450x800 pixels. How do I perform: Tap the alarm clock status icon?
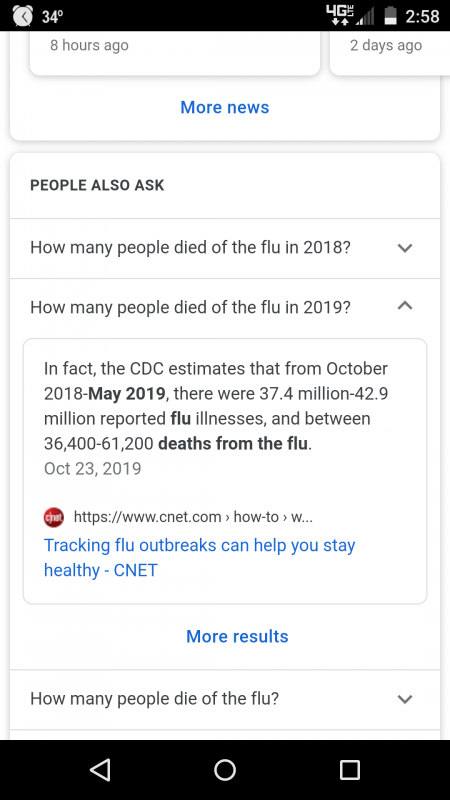click(x=23, y=16)
